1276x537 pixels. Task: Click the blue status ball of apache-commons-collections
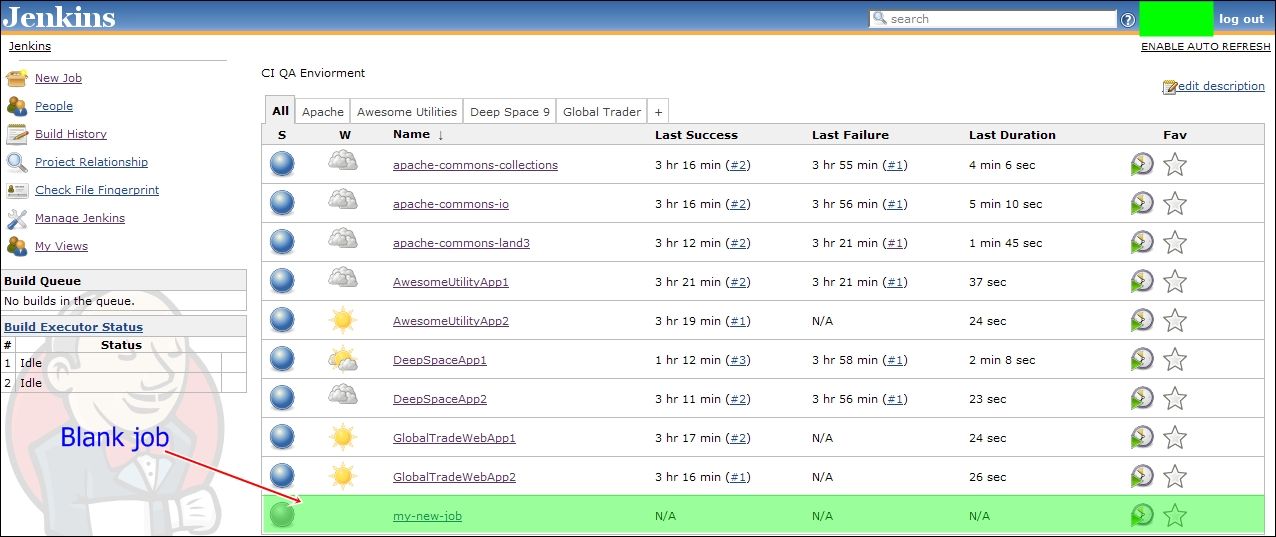coord(283,164)
